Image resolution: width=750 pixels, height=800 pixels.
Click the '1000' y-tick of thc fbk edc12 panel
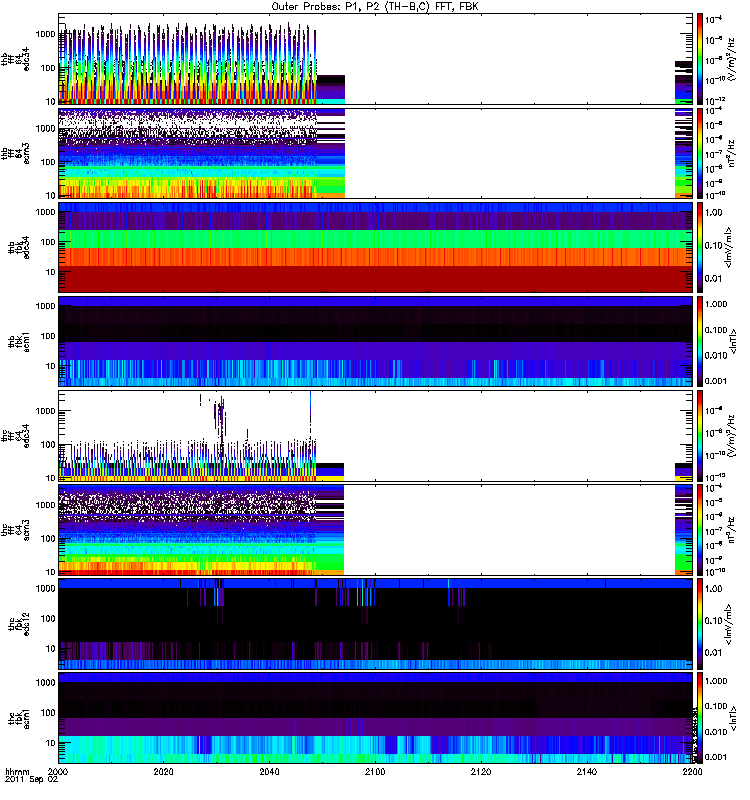coord(45,588)
